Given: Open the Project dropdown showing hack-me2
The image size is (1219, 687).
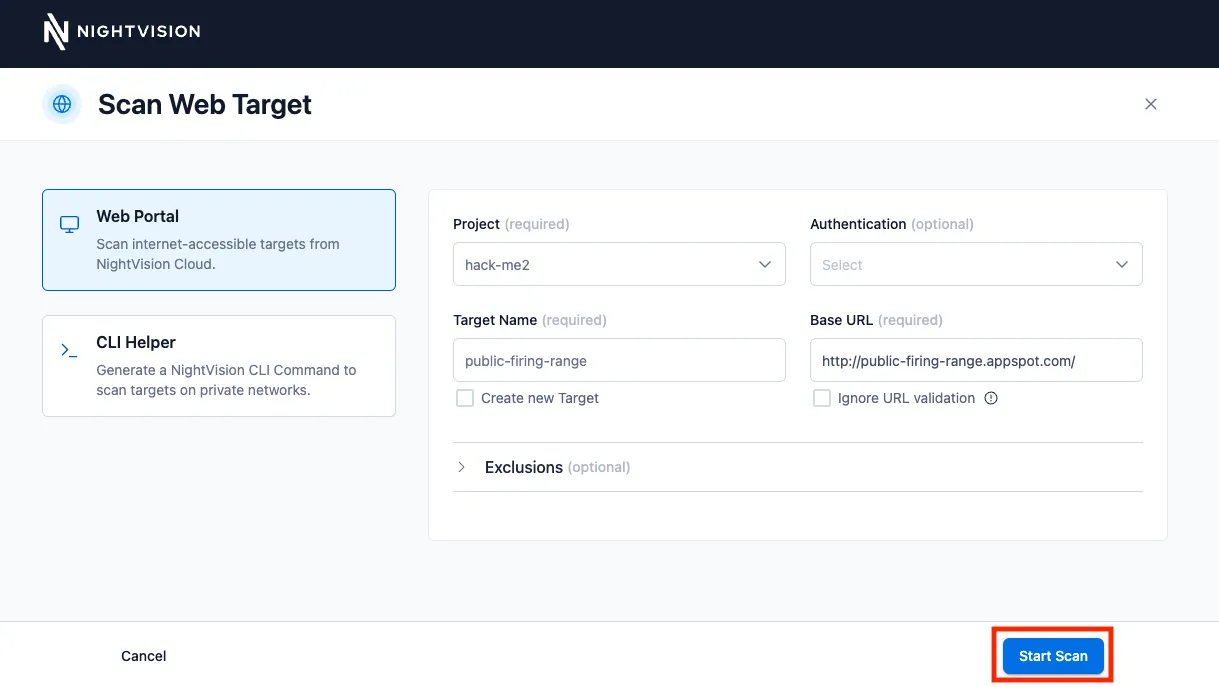Looking at the screenshot, I should pyautogui.click(x=619, y=265).
